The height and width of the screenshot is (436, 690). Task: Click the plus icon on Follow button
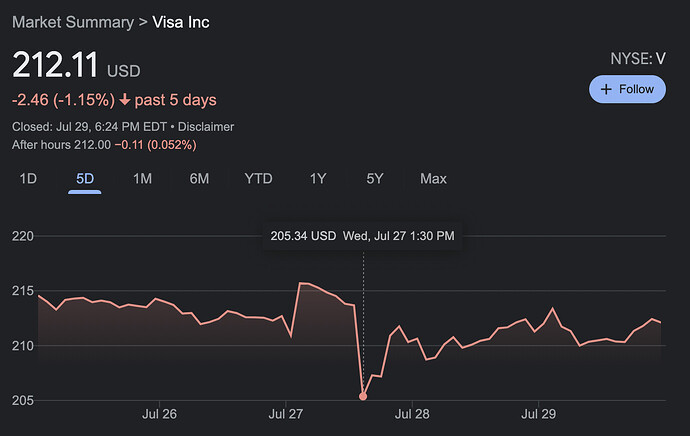tap(605, 89)
